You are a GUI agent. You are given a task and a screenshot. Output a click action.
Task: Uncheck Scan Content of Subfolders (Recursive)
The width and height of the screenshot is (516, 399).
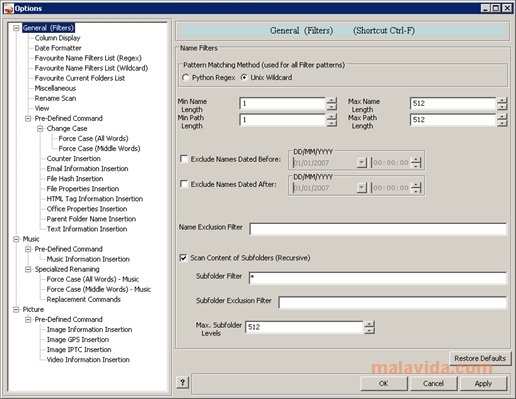183,258
